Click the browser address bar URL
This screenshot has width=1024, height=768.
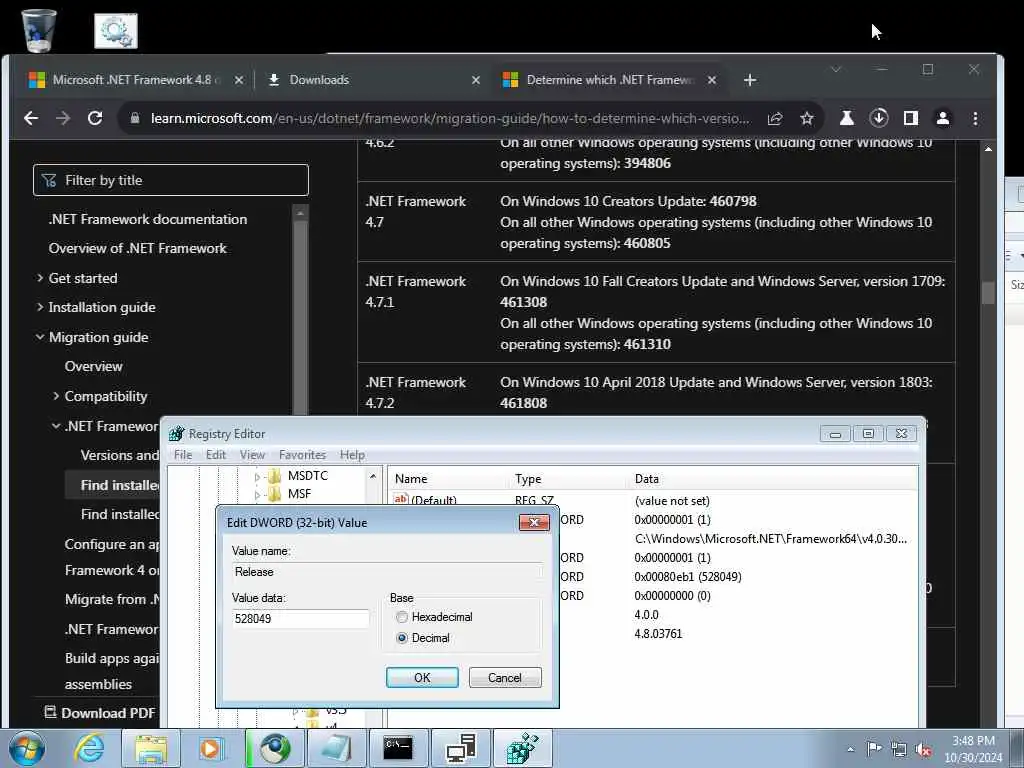pyautogui.click(x=450, y=118)
